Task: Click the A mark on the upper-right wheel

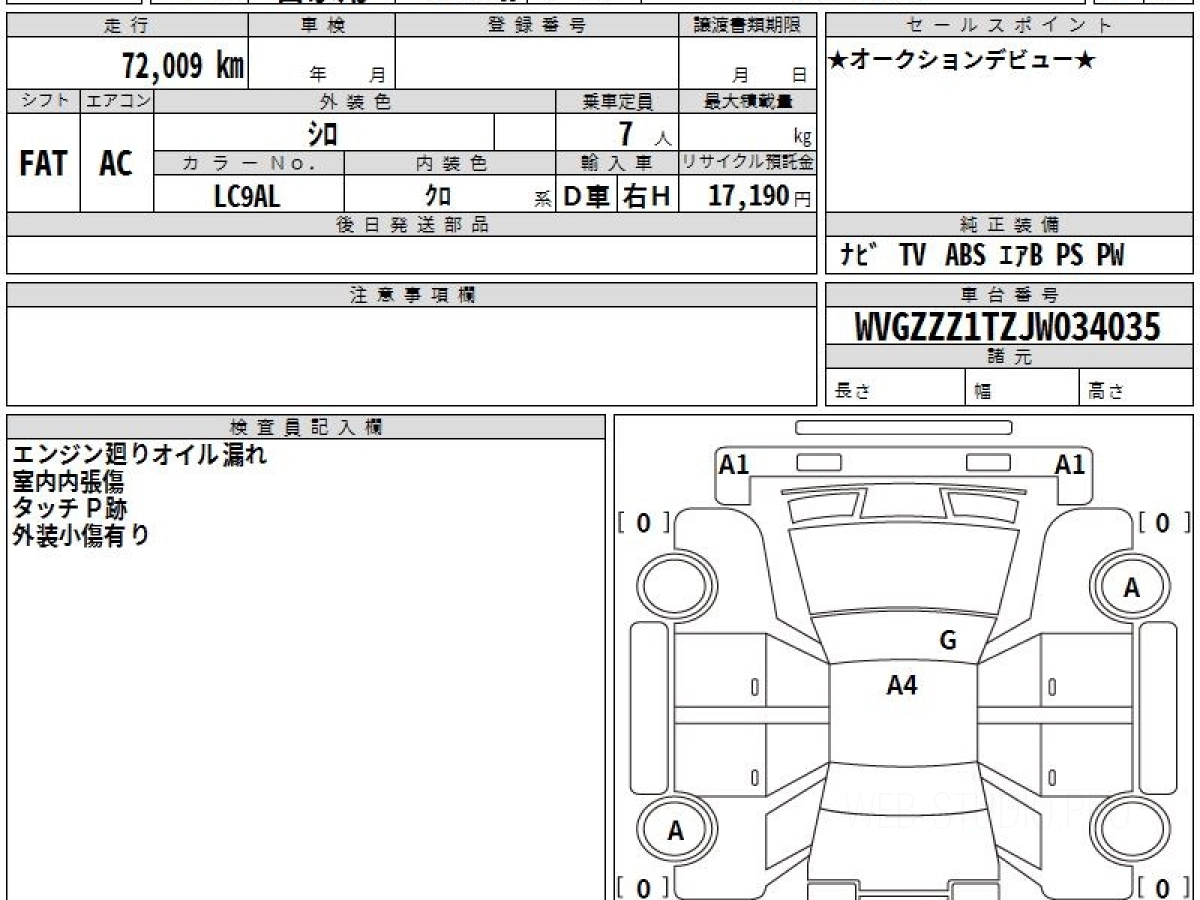Action: 1131,589
